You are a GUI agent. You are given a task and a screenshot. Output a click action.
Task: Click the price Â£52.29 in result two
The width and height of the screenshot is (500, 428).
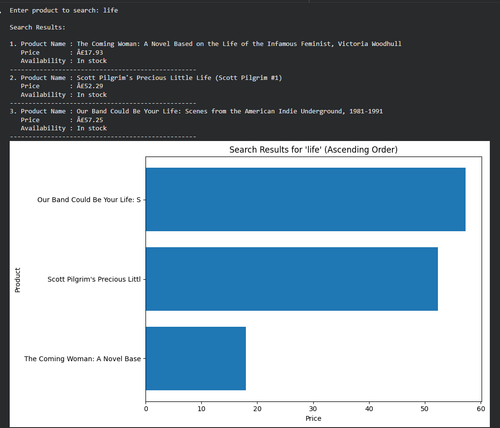90,86
